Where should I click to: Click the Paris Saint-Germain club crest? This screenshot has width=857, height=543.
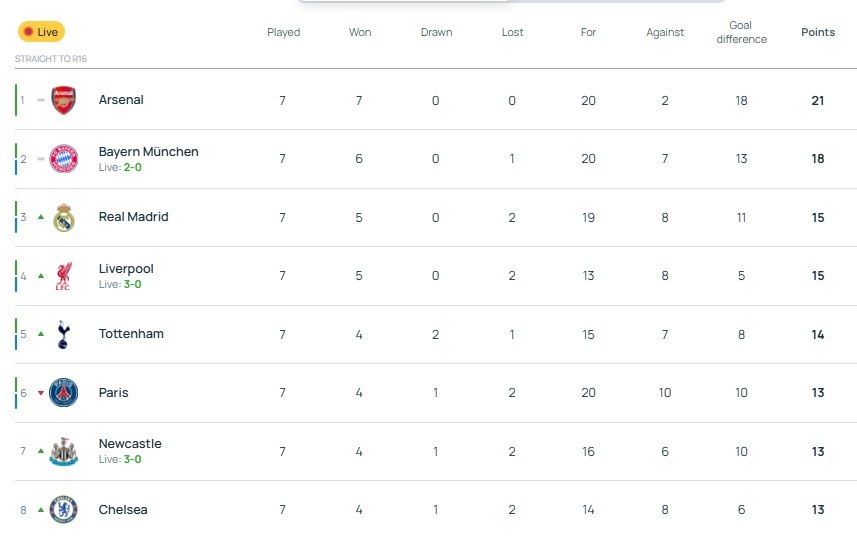pyautogui.click(x=63, y=393)
